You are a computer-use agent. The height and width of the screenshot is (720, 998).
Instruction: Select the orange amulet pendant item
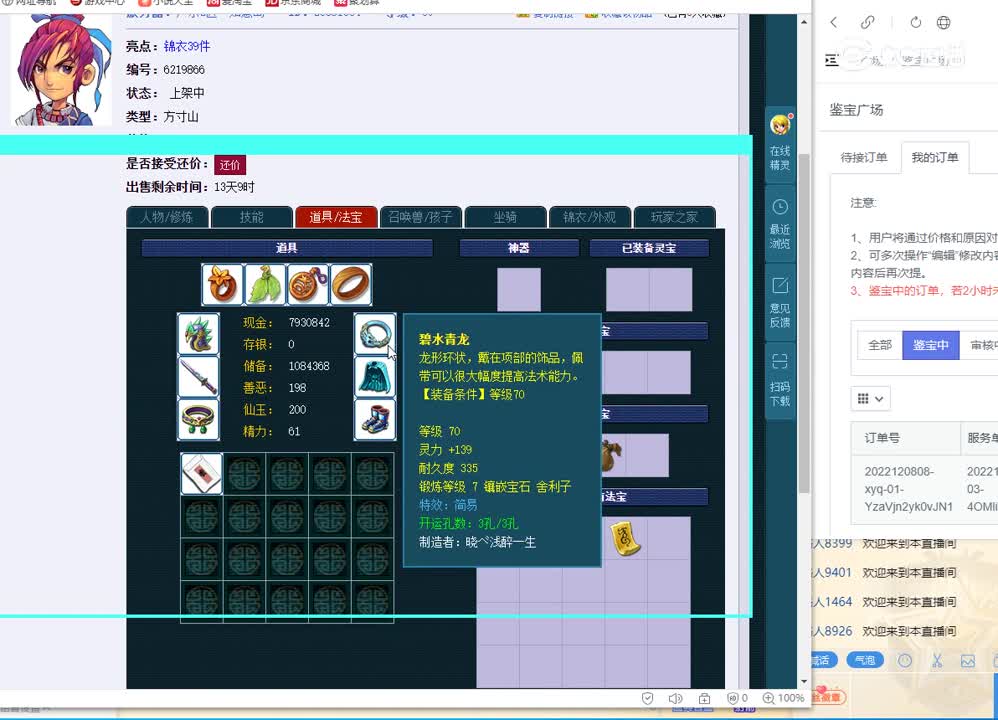click(x=308, y=285)
